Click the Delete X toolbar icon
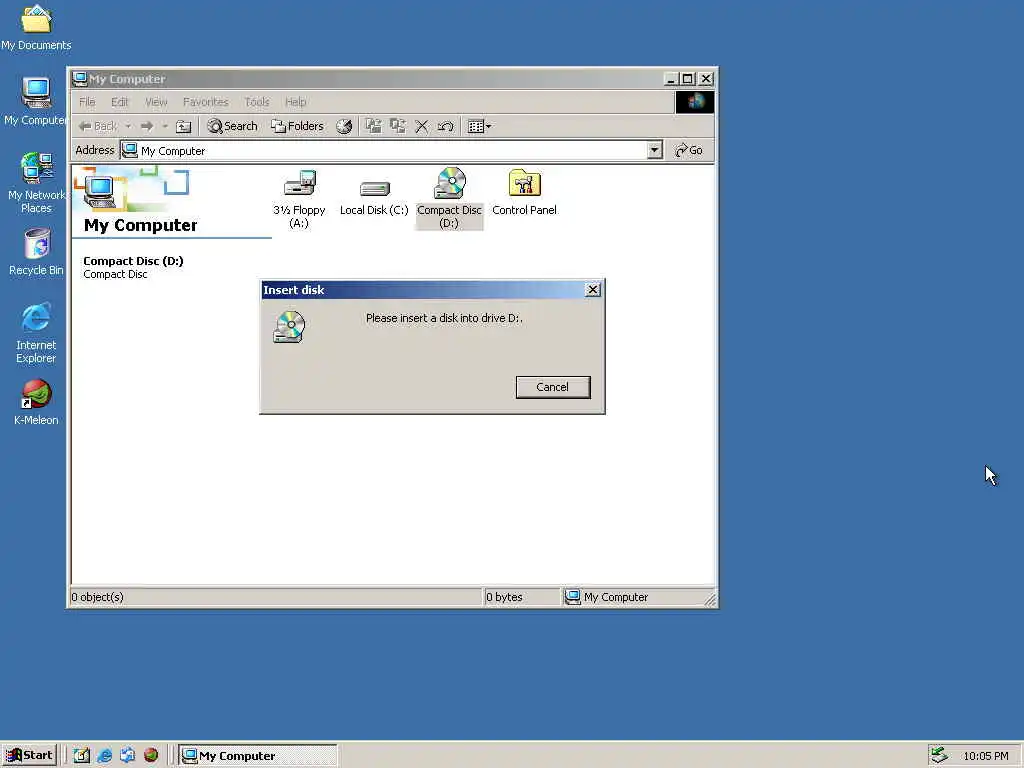Screen dimensions: 1024x768 (x=422, y=126)
